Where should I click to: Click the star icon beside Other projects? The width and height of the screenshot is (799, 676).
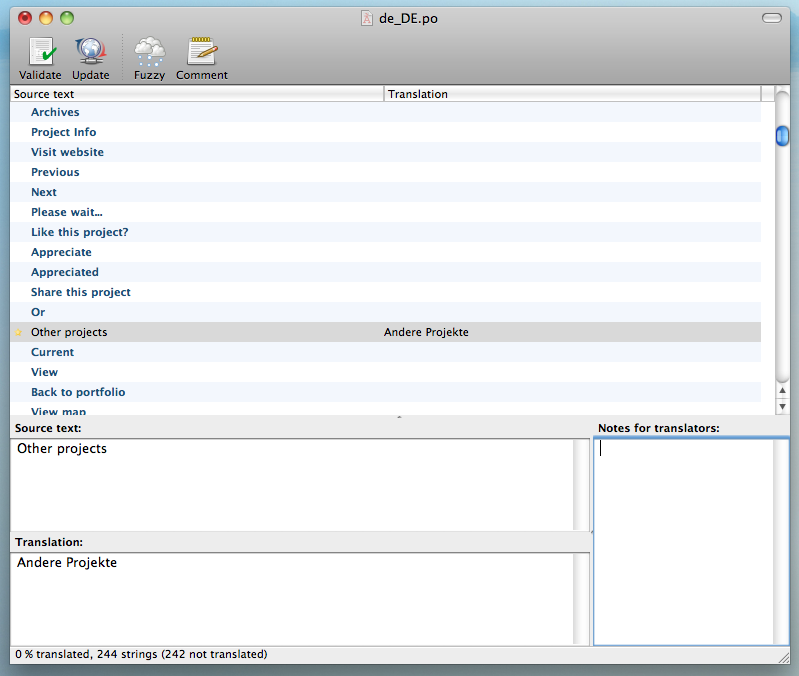[x=18, y=332]
